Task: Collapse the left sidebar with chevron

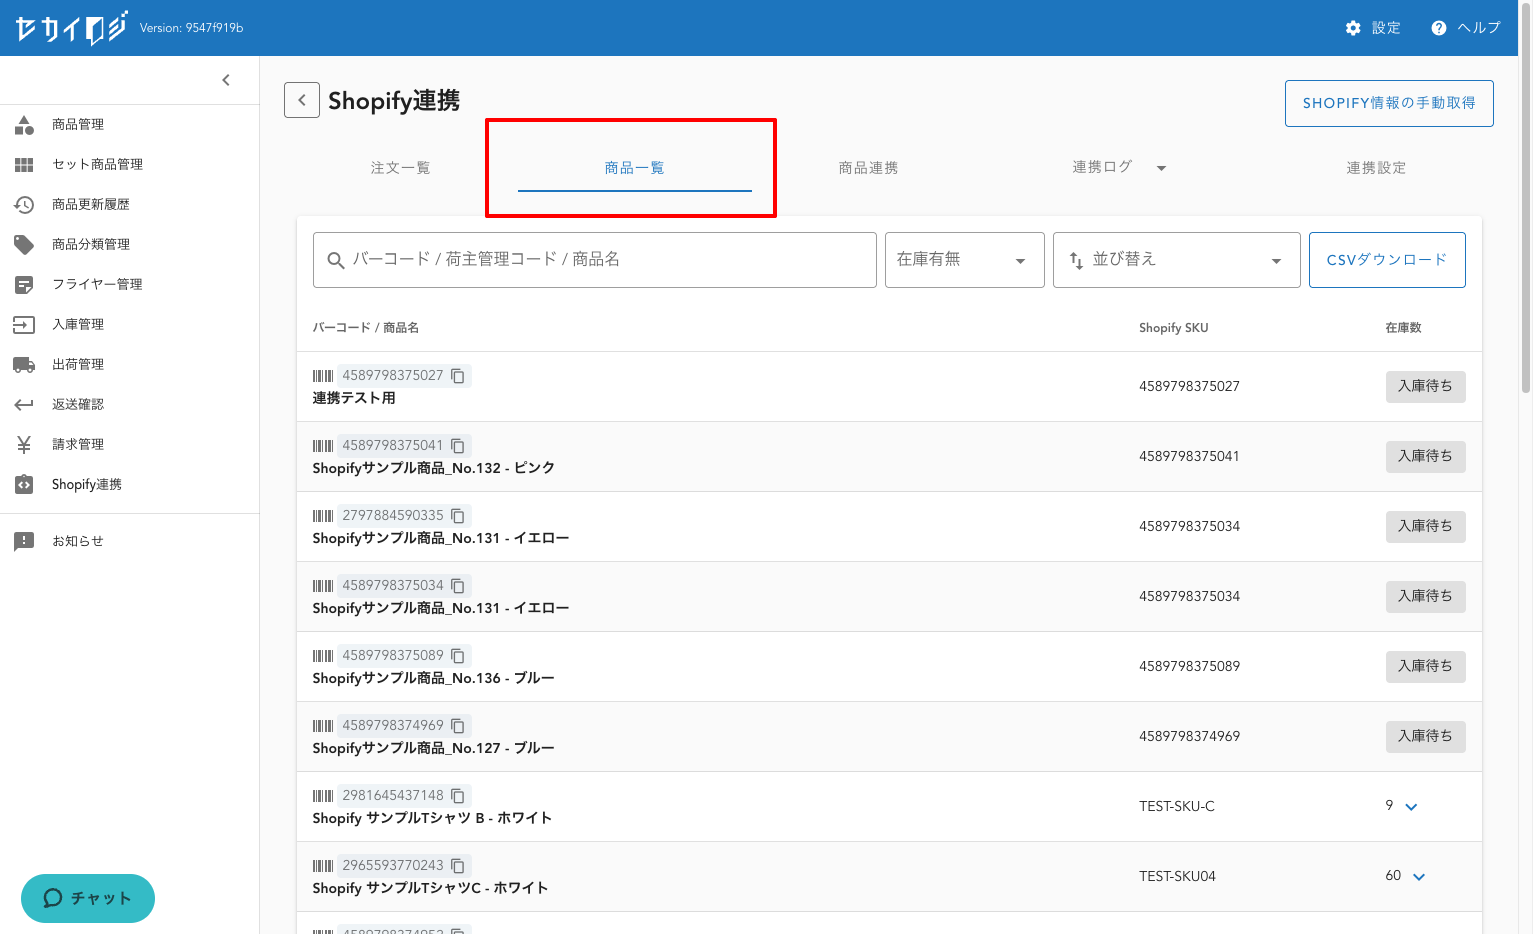Action: point(226,80)
